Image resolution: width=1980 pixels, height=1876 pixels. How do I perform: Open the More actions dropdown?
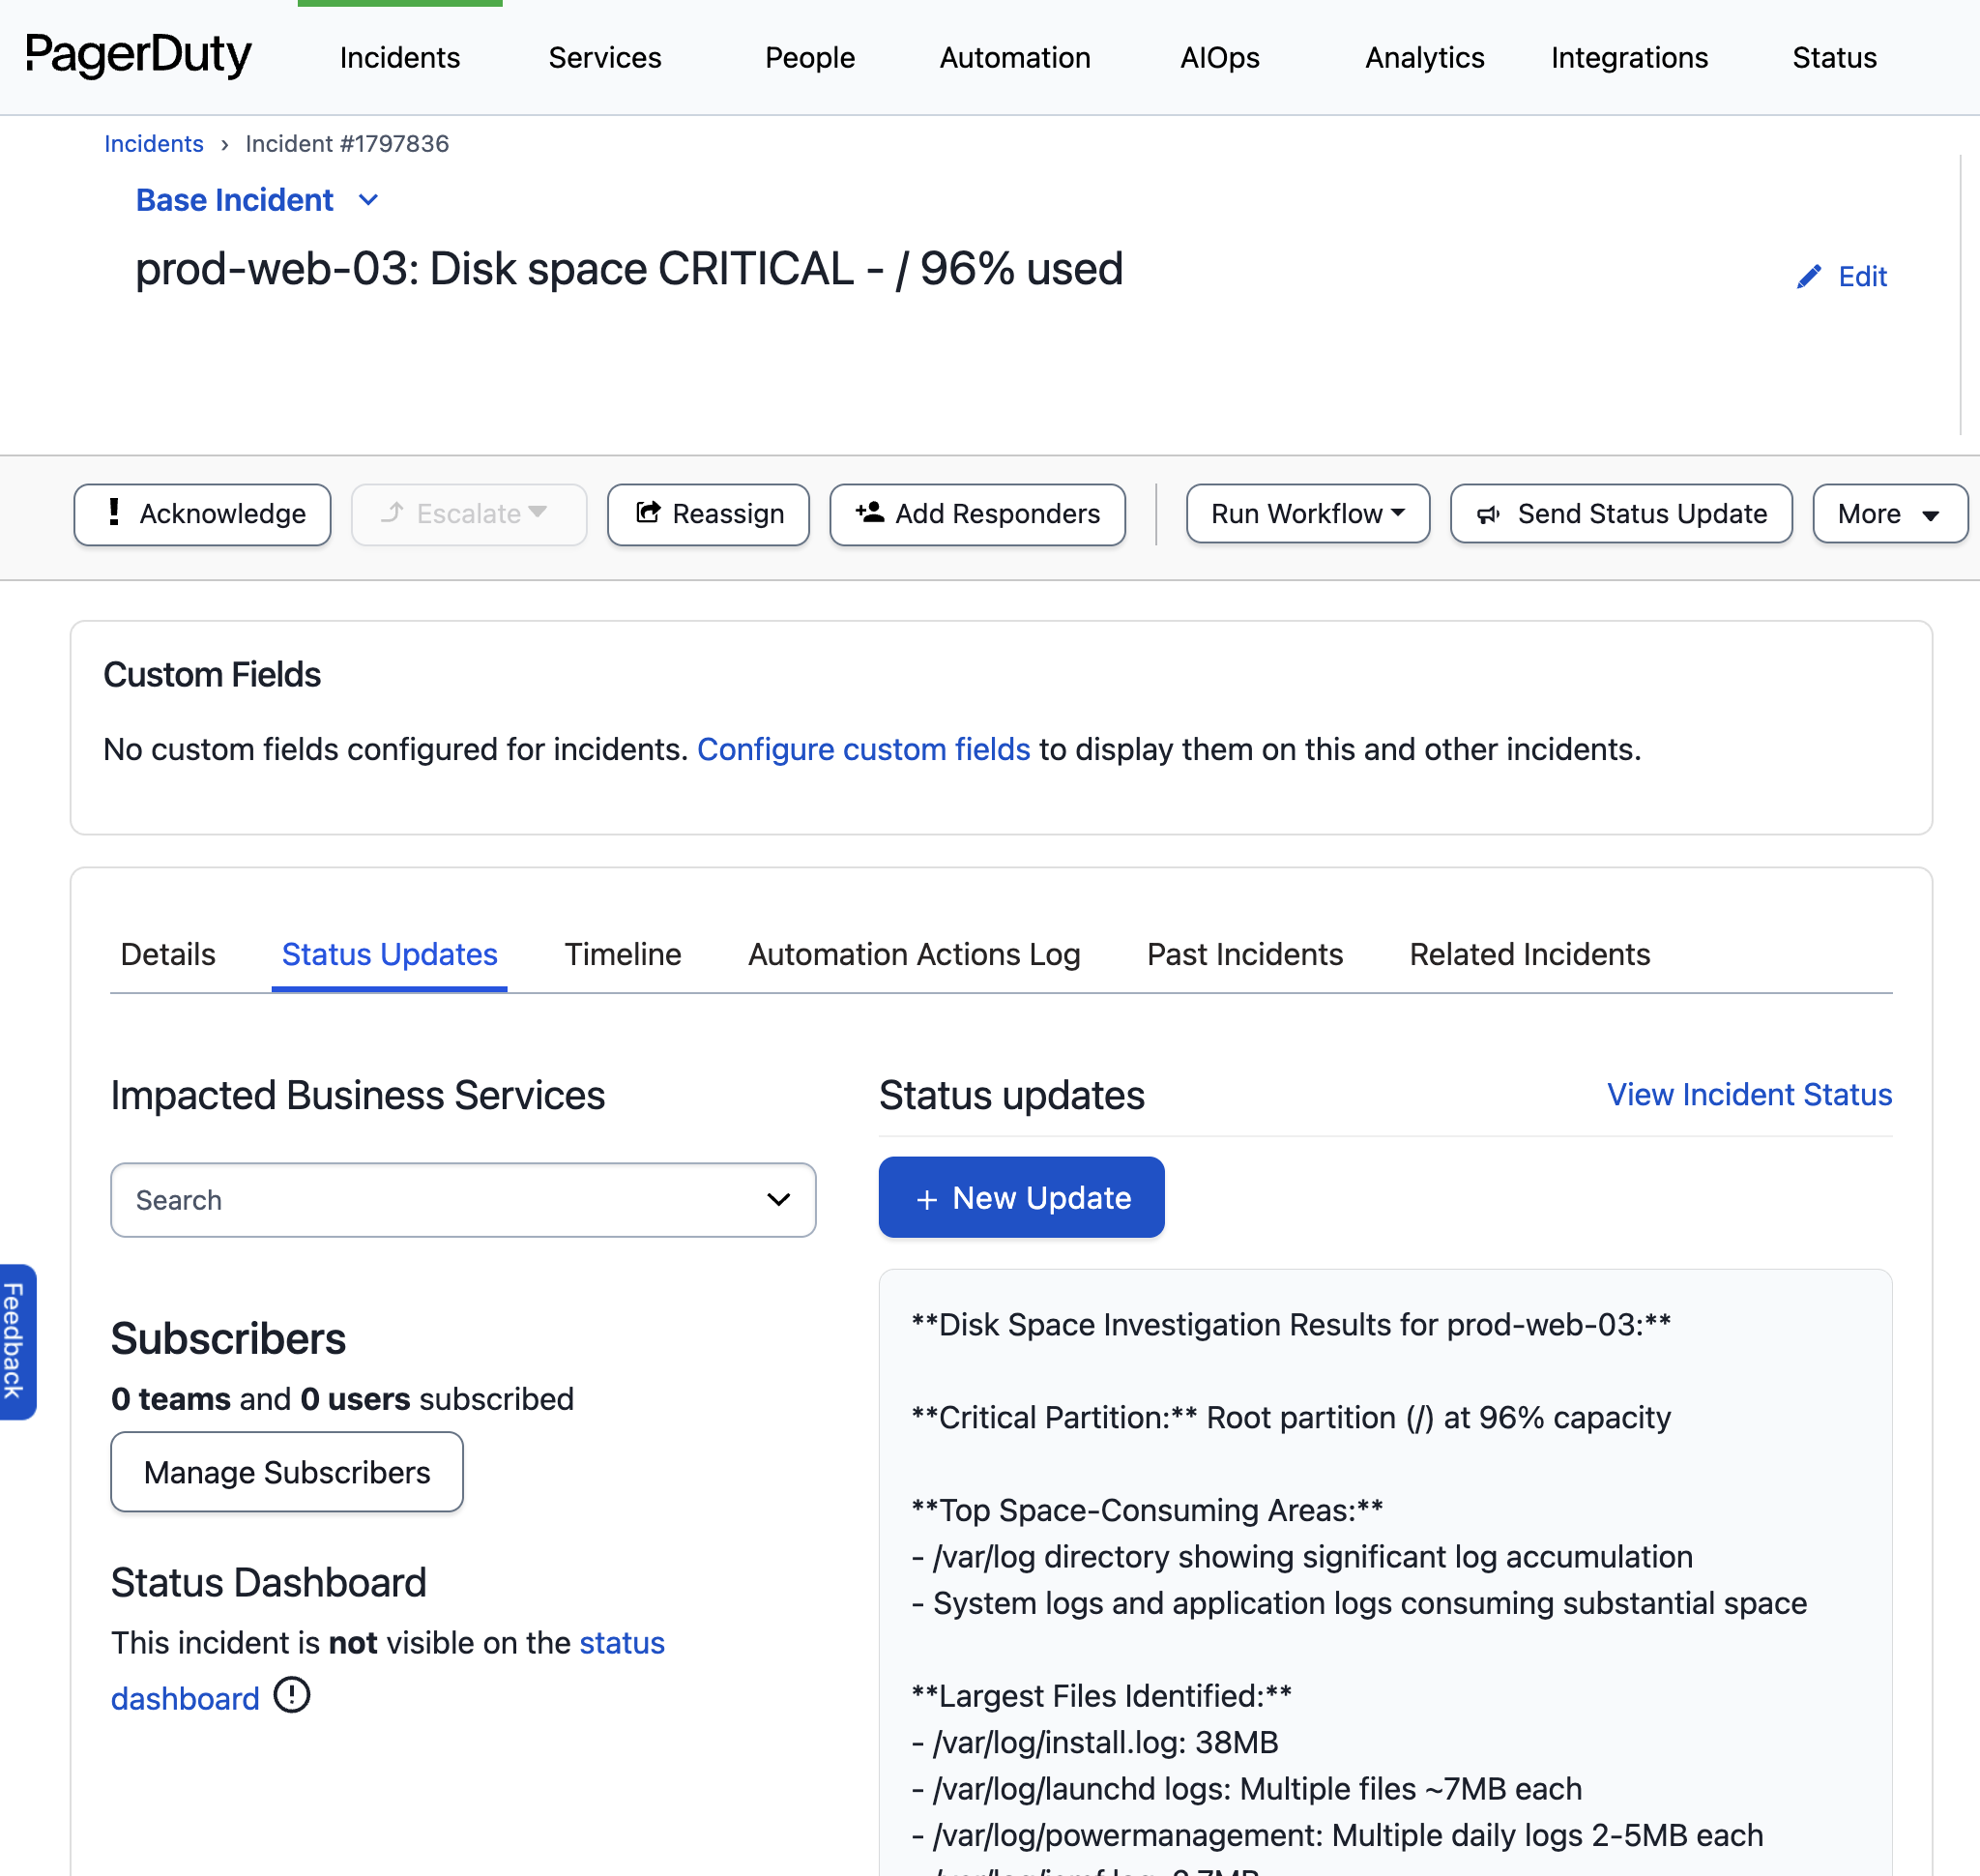(1888, 514)
